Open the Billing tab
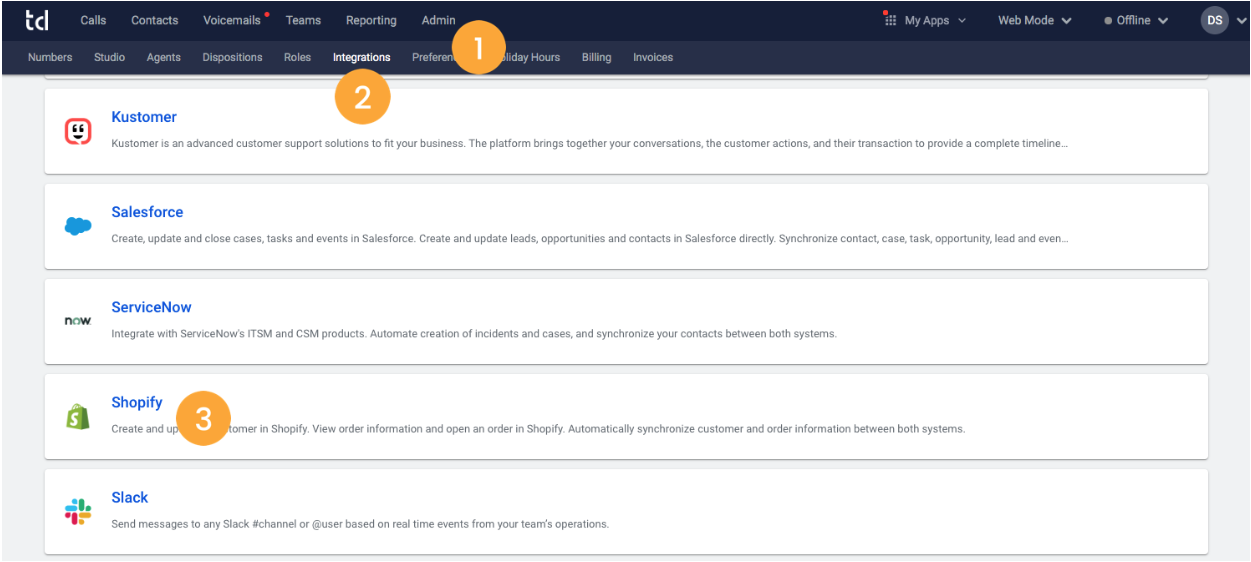The height and width of the screenshot is (562, 1251). 596,57
